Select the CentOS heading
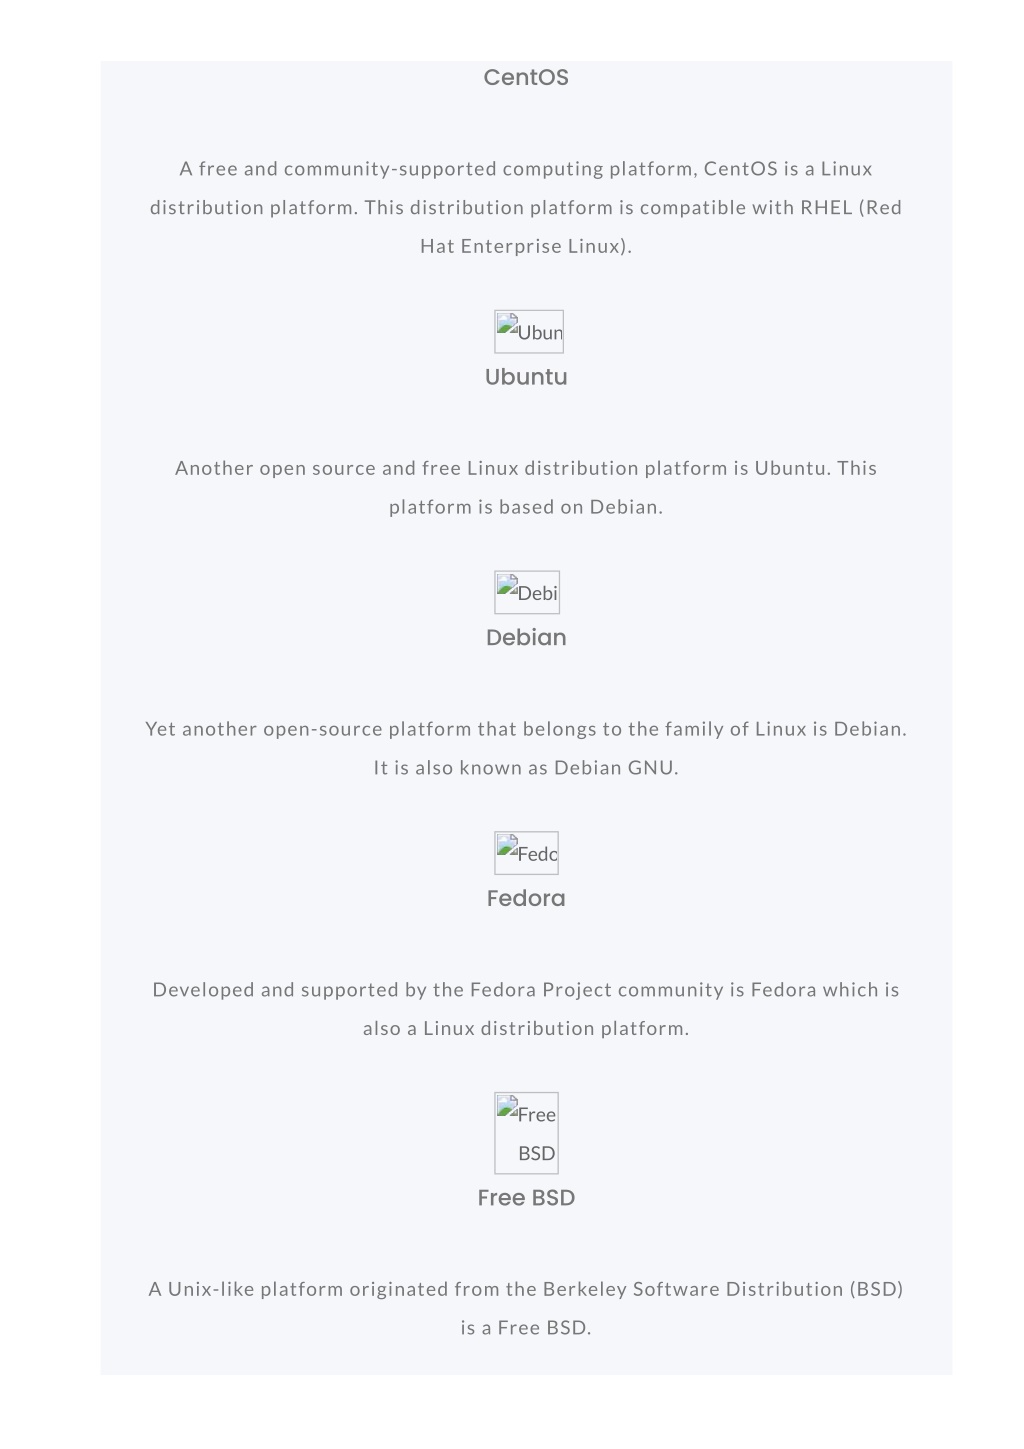The image size is (1024, 1449). (x=526, y=77)
